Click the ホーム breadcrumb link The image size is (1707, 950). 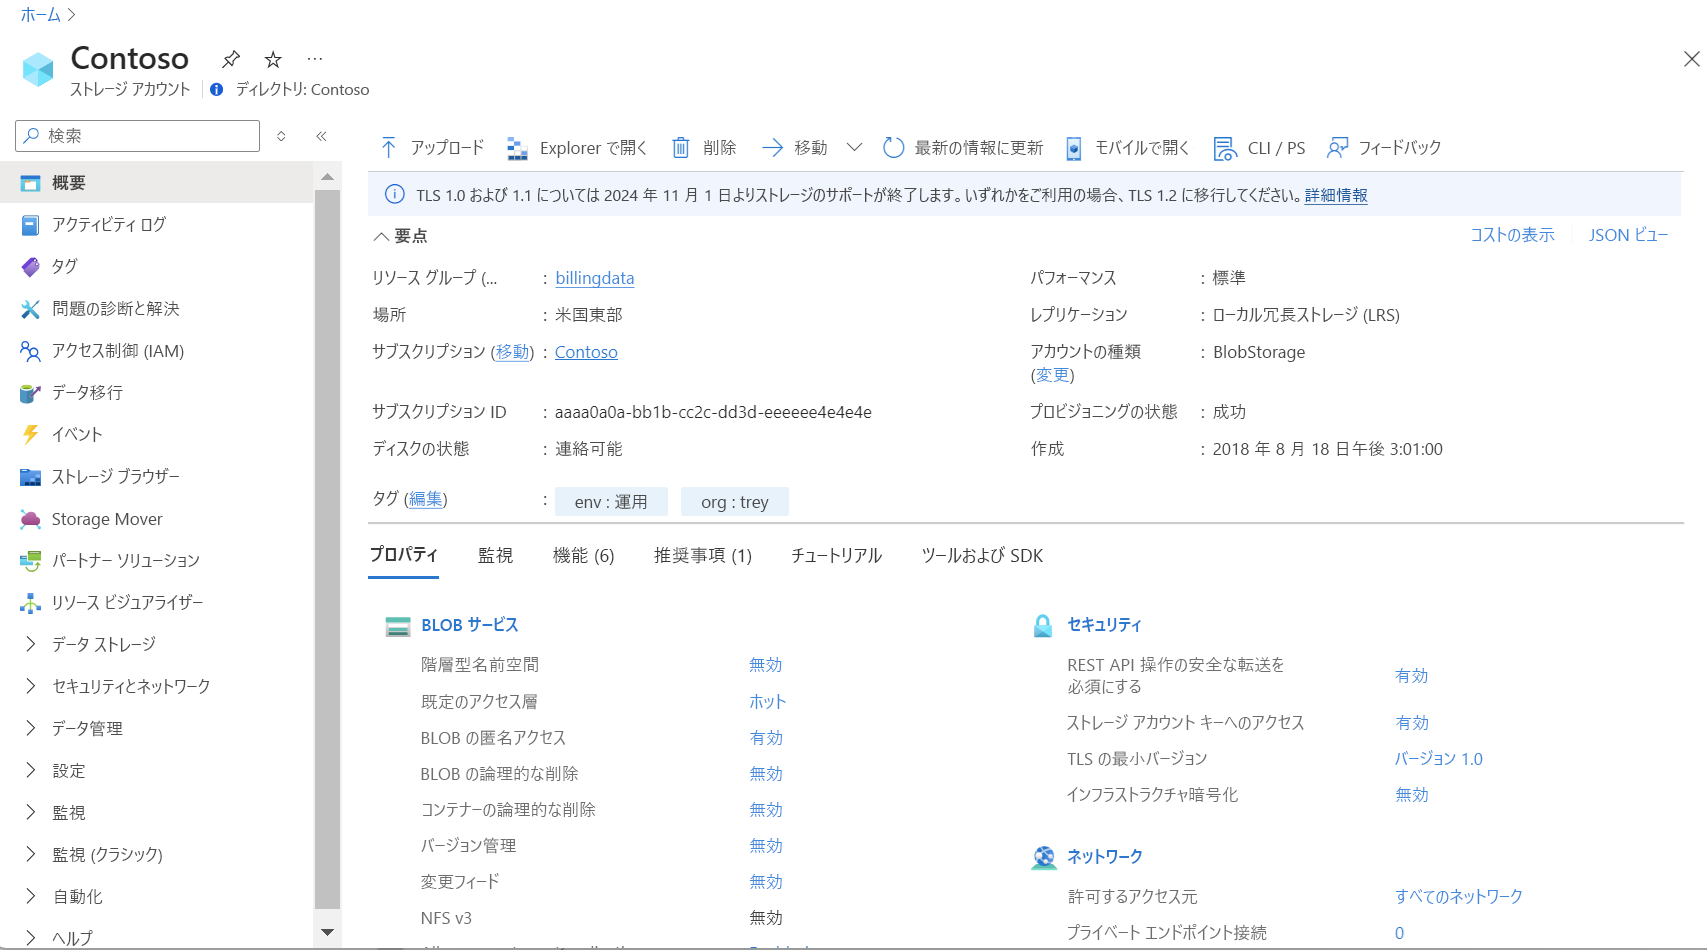pos(41,15)
